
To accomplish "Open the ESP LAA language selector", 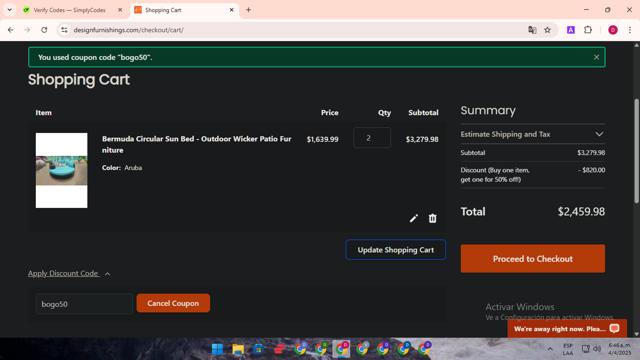I will coord(568,349).
